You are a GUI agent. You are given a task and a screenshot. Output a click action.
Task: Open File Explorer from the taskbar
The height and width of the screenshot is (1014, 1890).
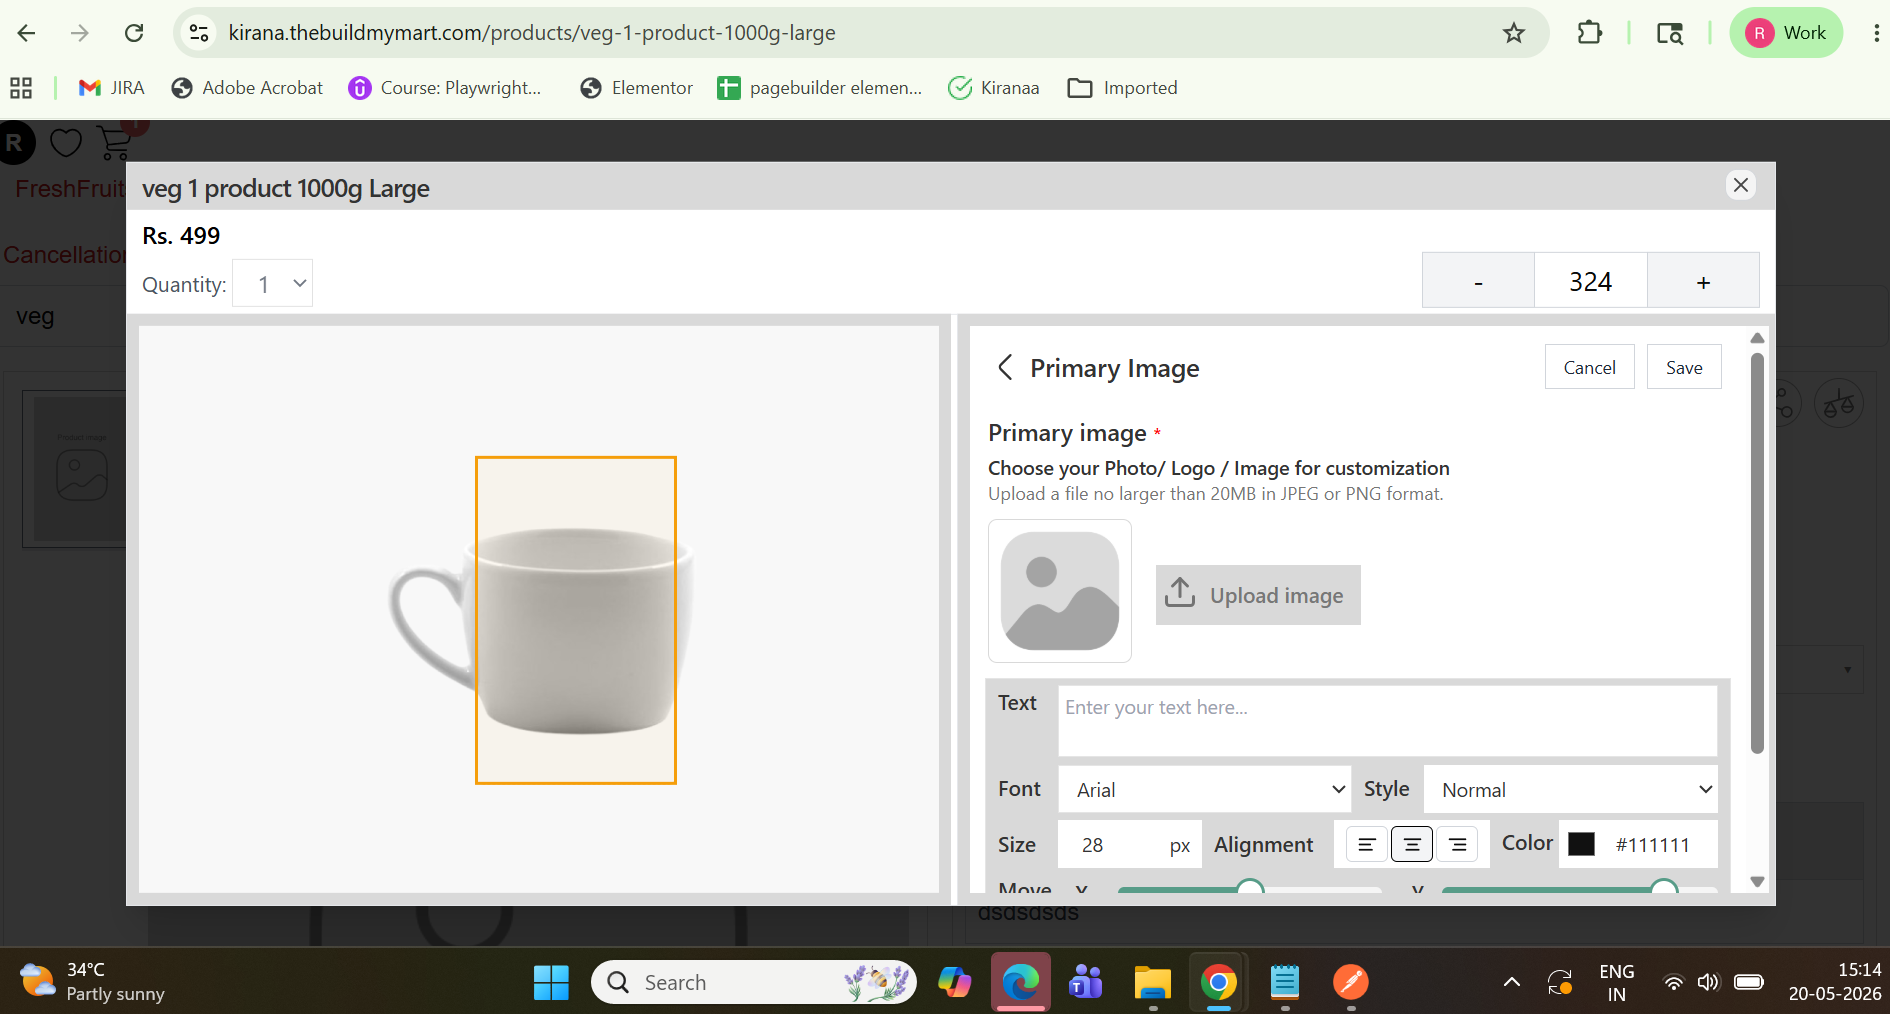[x=1152, y=982]
